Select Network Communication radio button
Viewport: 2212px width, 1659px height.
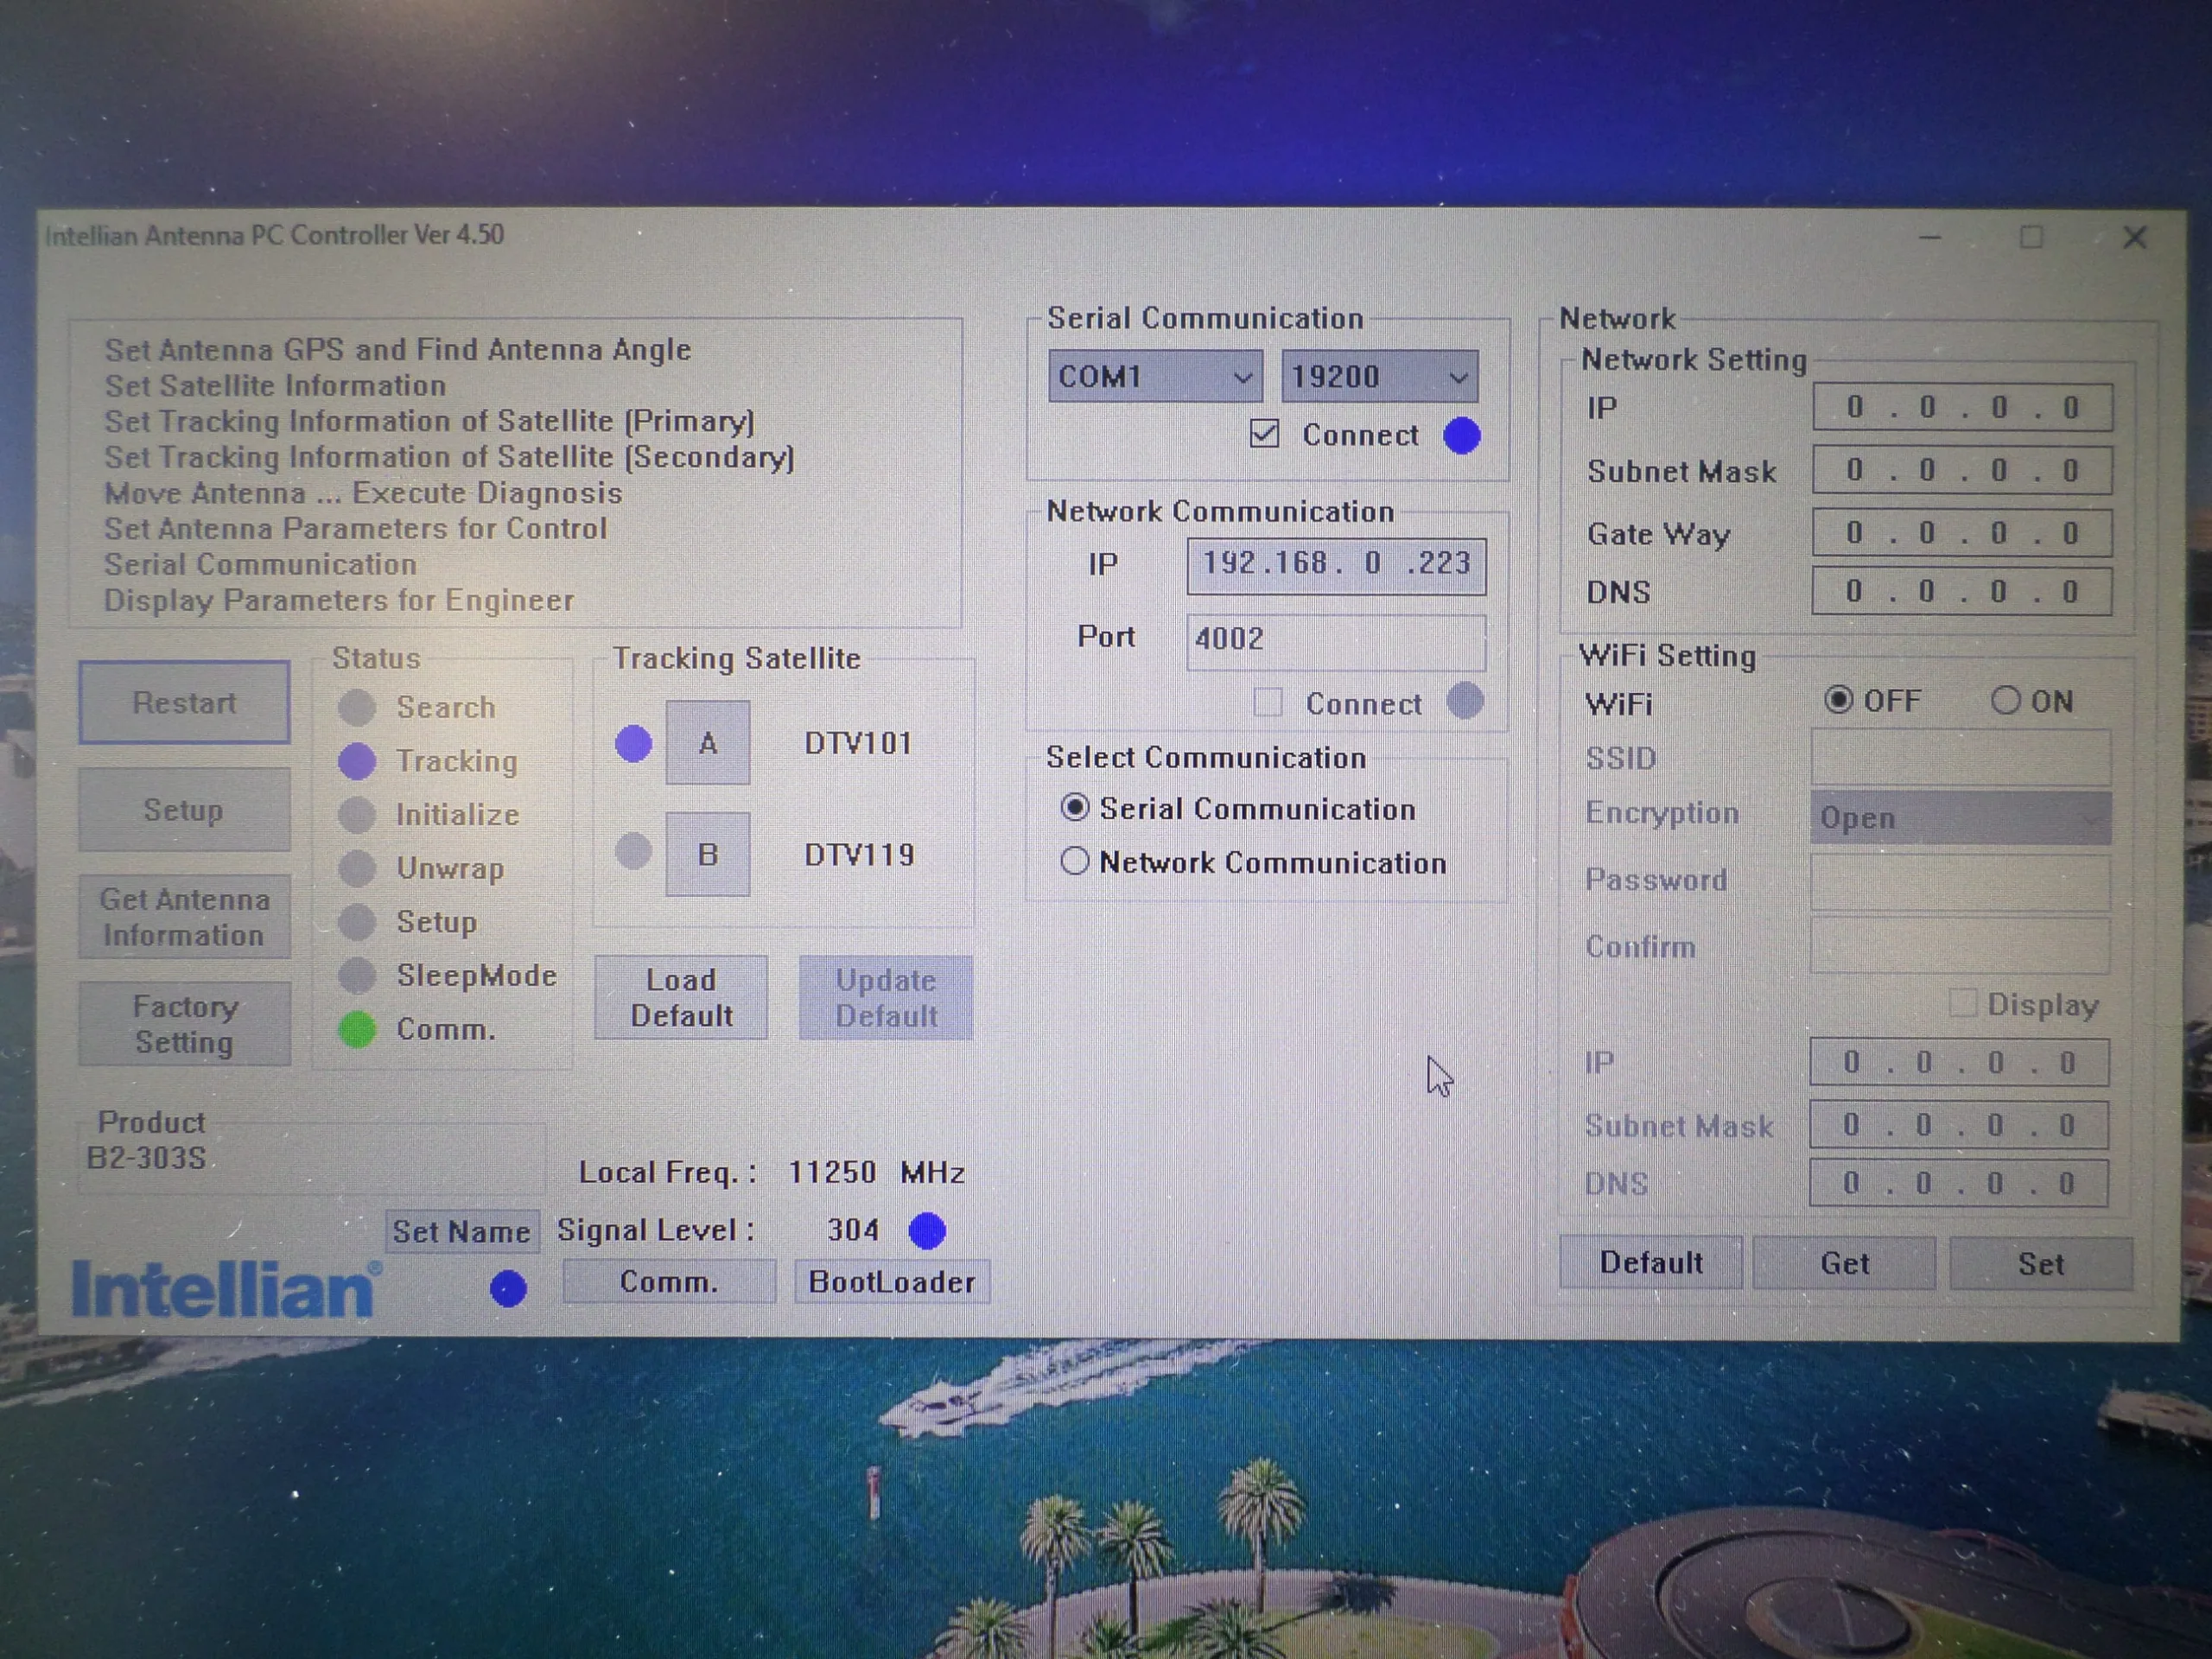tap(1075, 861)
